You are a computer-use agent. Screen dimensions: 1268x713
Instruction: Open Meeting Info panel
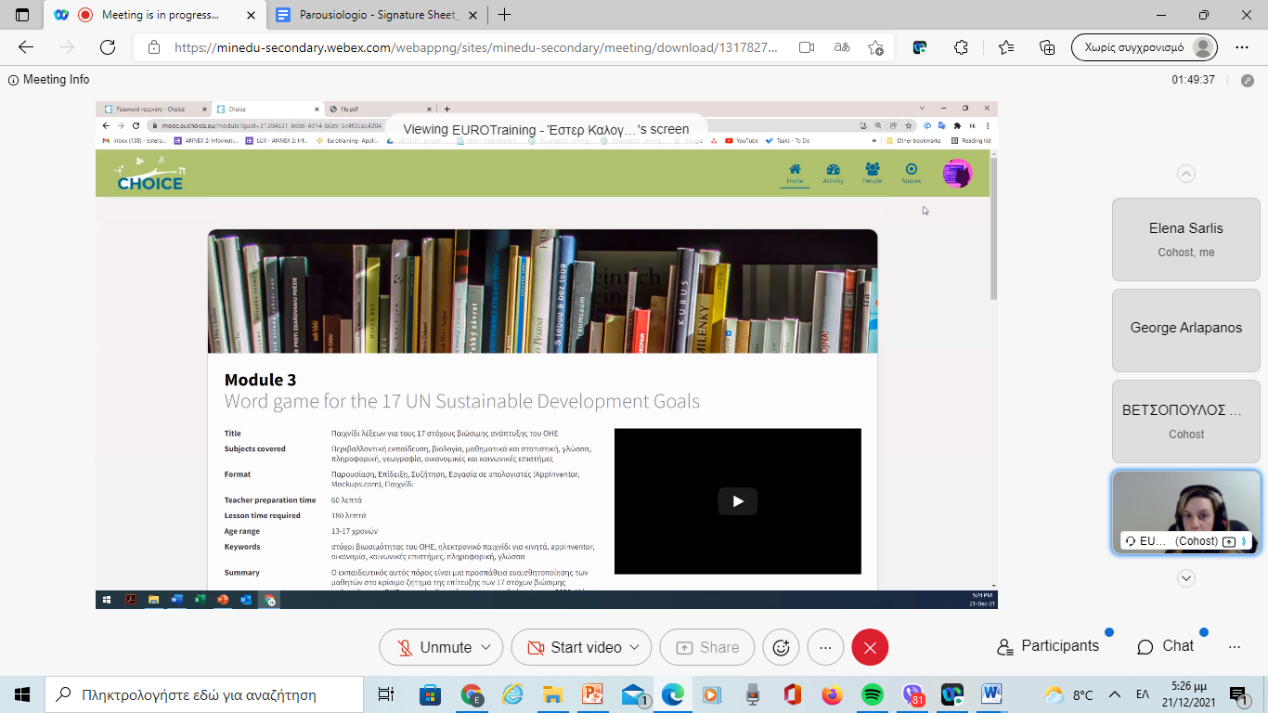[48, 80]
